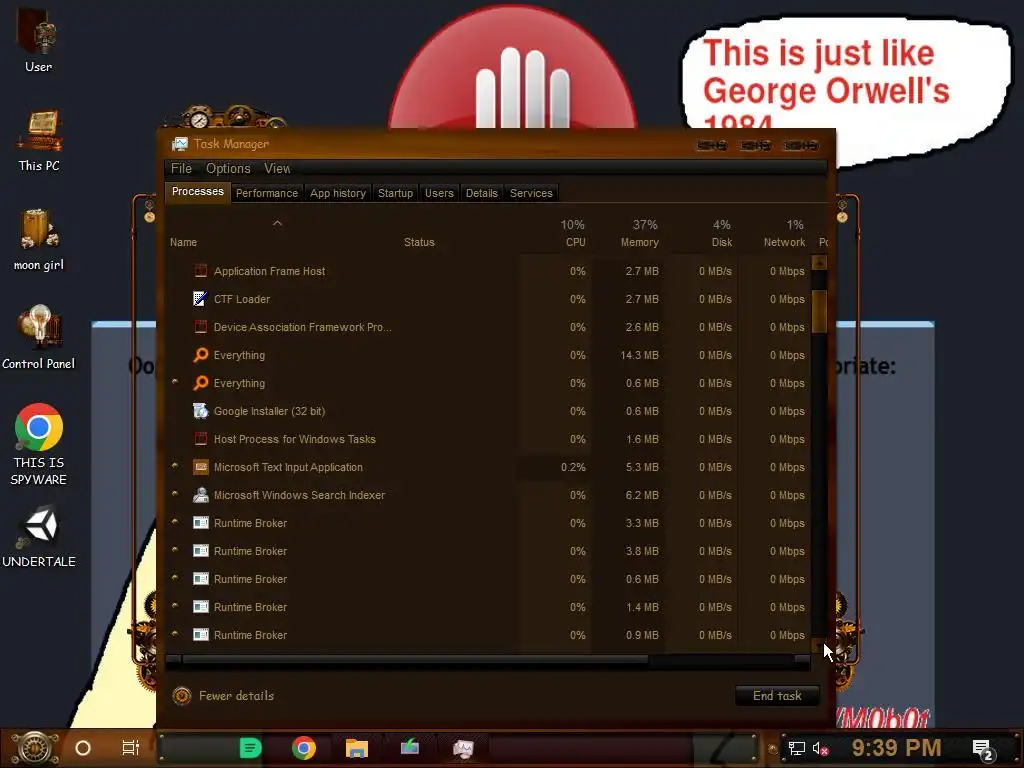Expand the 0.6 MB Everything process group
Viewport: 1024px width, 768px height.
point(175,381)
